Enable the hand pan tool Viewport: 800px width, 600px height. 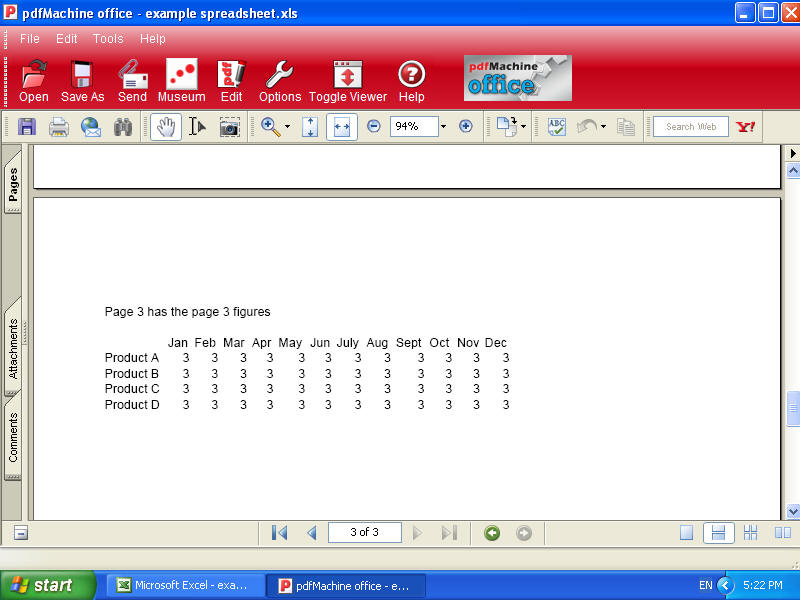point(166,127)
